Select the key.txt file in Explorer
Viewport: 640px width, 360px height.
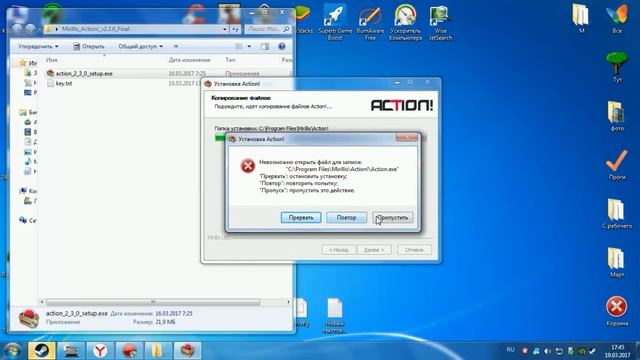pyautogui.click(x=64, y=83)
